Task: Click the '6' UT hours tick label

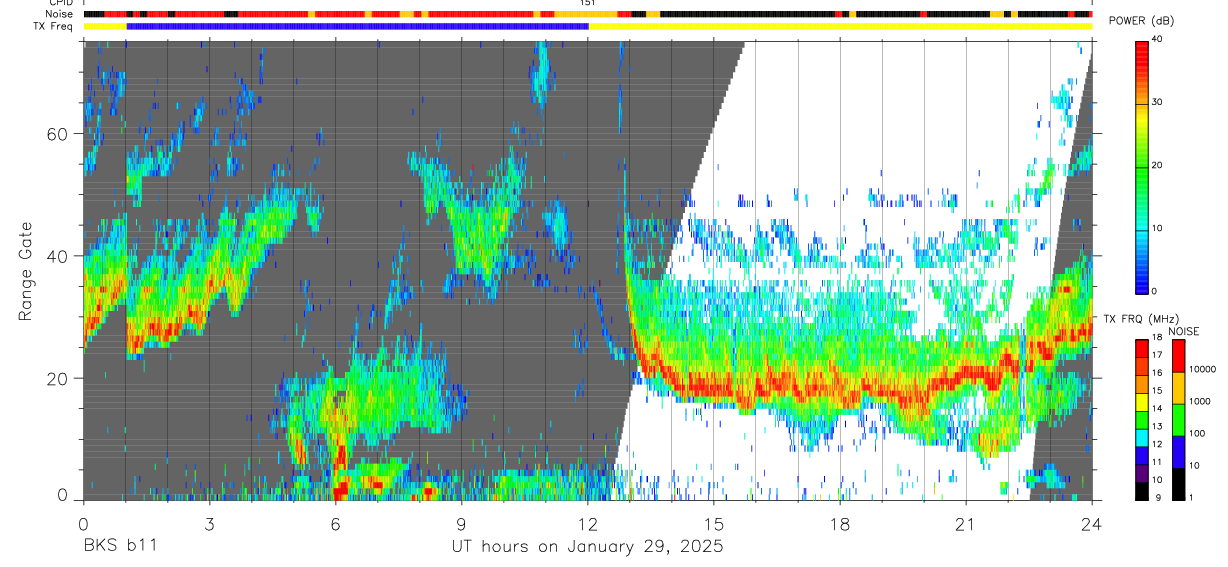Action: (x=335, y=524)
